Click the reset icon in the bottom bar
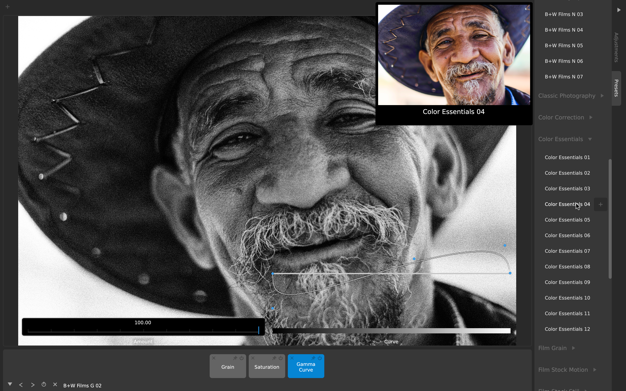The height and width of the screenshot is (391, 626). click(44, 385)
